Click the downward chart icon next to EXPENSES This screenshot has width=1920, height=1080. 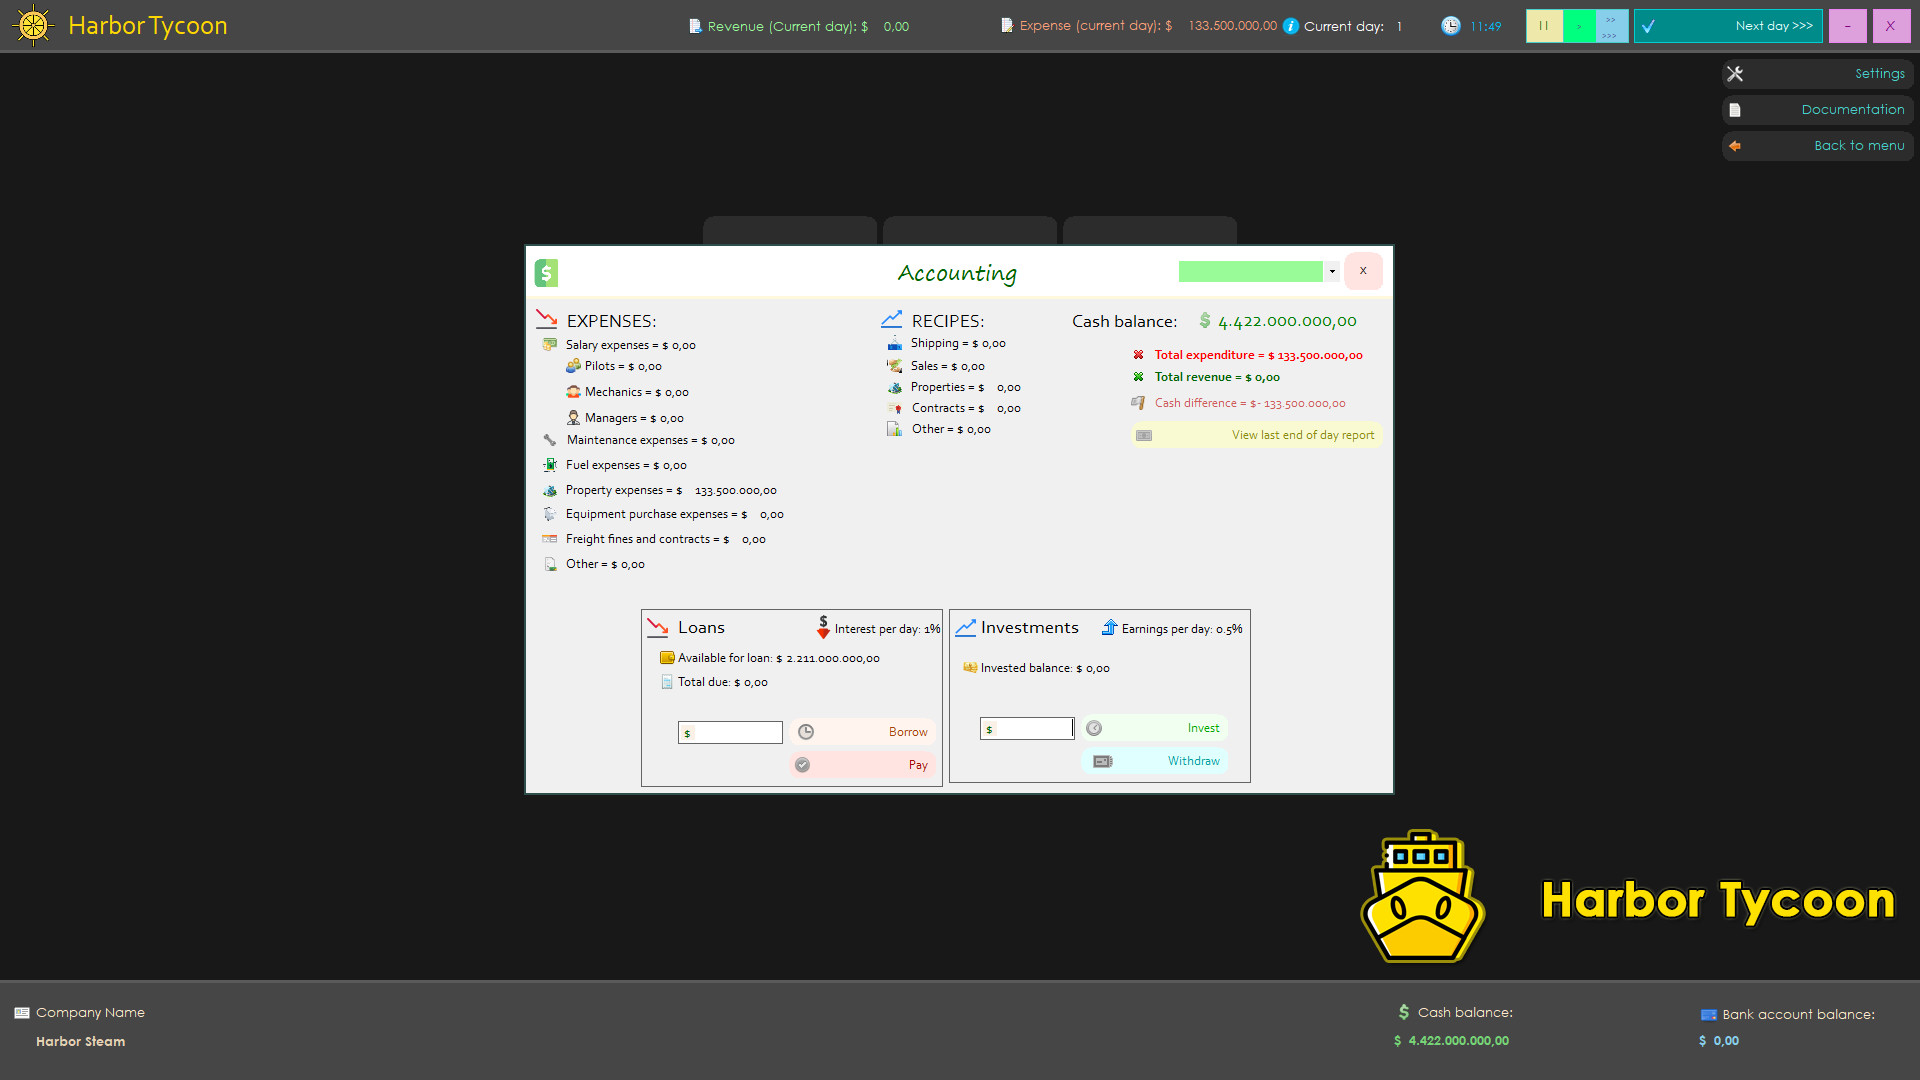tap(547, 319)
